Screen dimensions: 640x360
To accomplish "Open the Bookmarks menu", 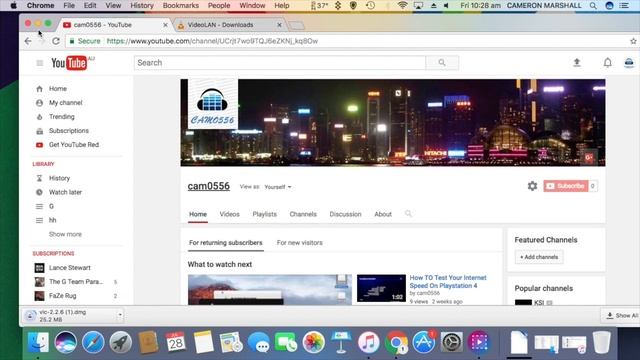I will tap(181, 6).
